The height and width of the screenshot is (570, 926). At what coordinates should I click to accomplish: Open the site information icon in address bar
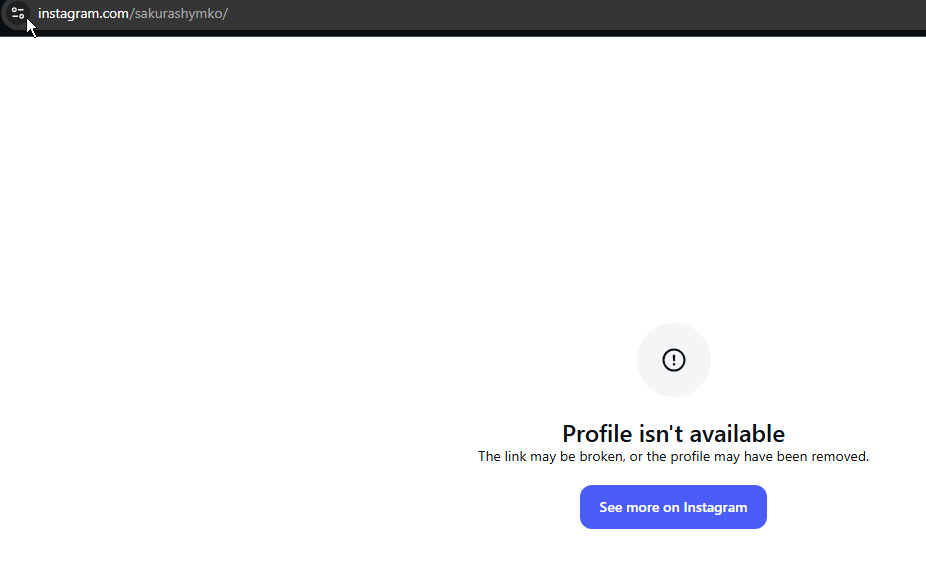point(18,13)
